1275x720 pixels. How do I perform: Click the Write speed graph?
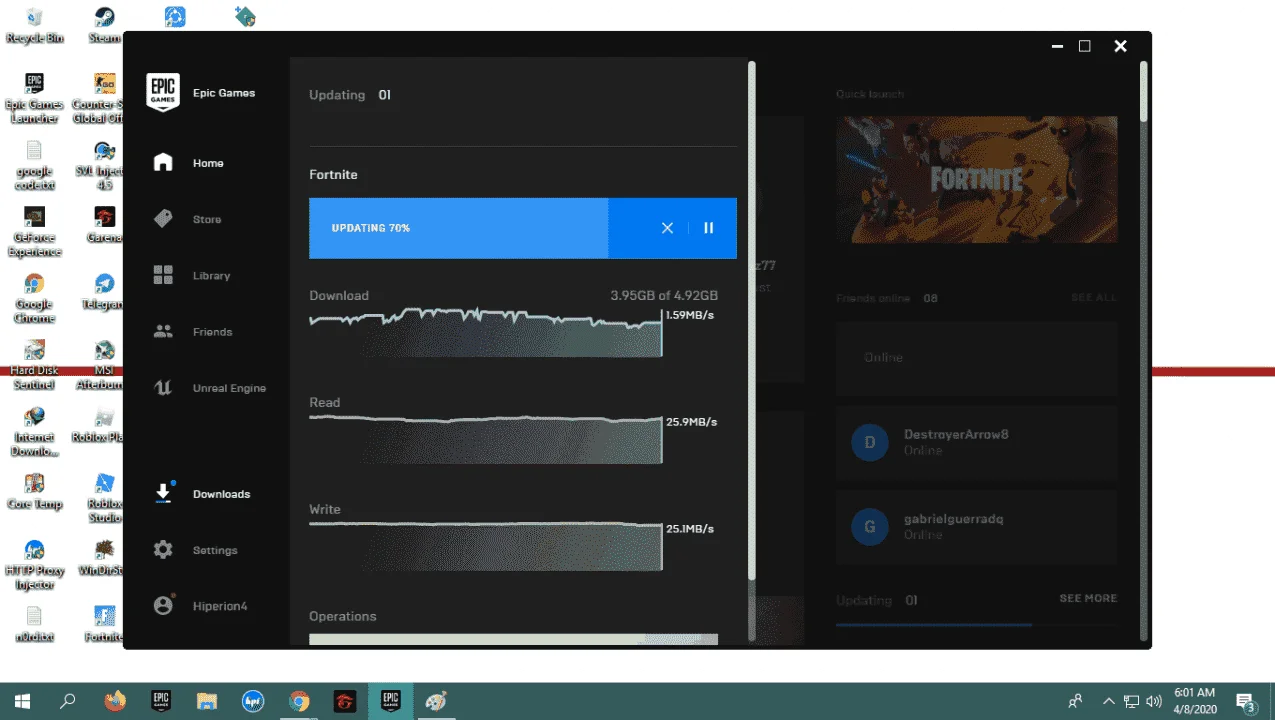pyautogui.click(x=485, y=546)
